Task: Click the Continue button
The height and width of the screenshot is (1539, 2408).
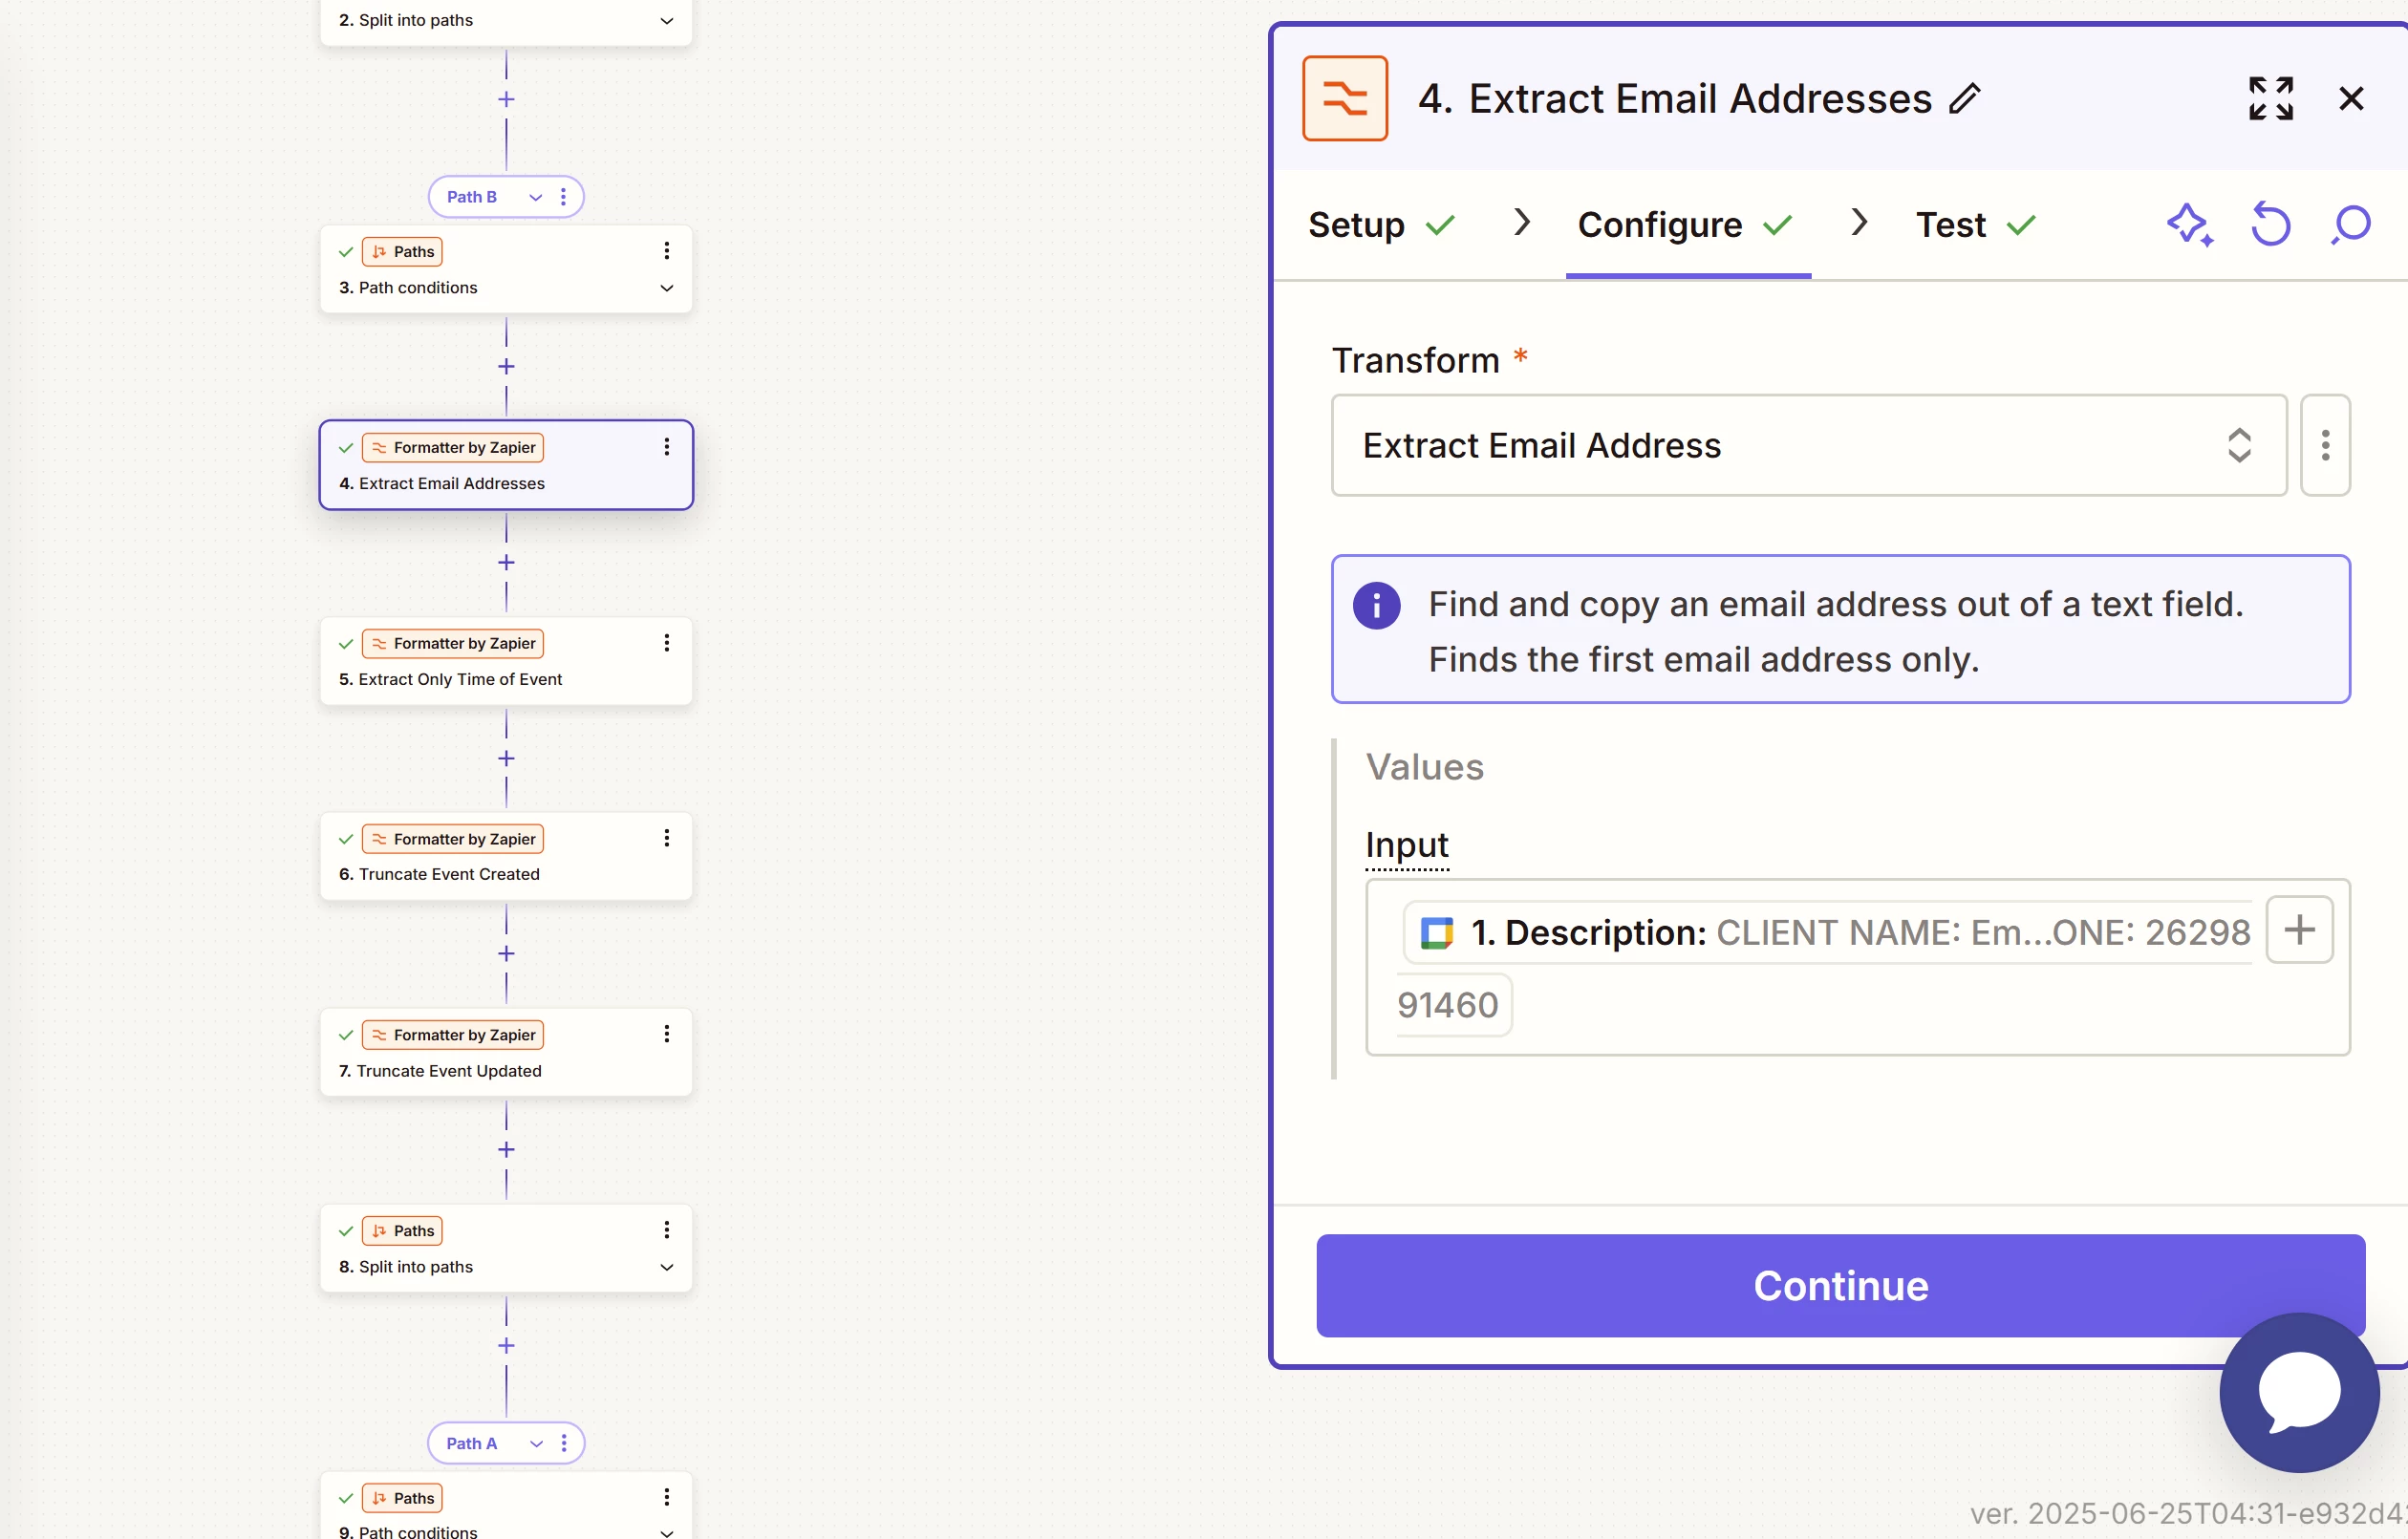Action: [1840, 1285]
